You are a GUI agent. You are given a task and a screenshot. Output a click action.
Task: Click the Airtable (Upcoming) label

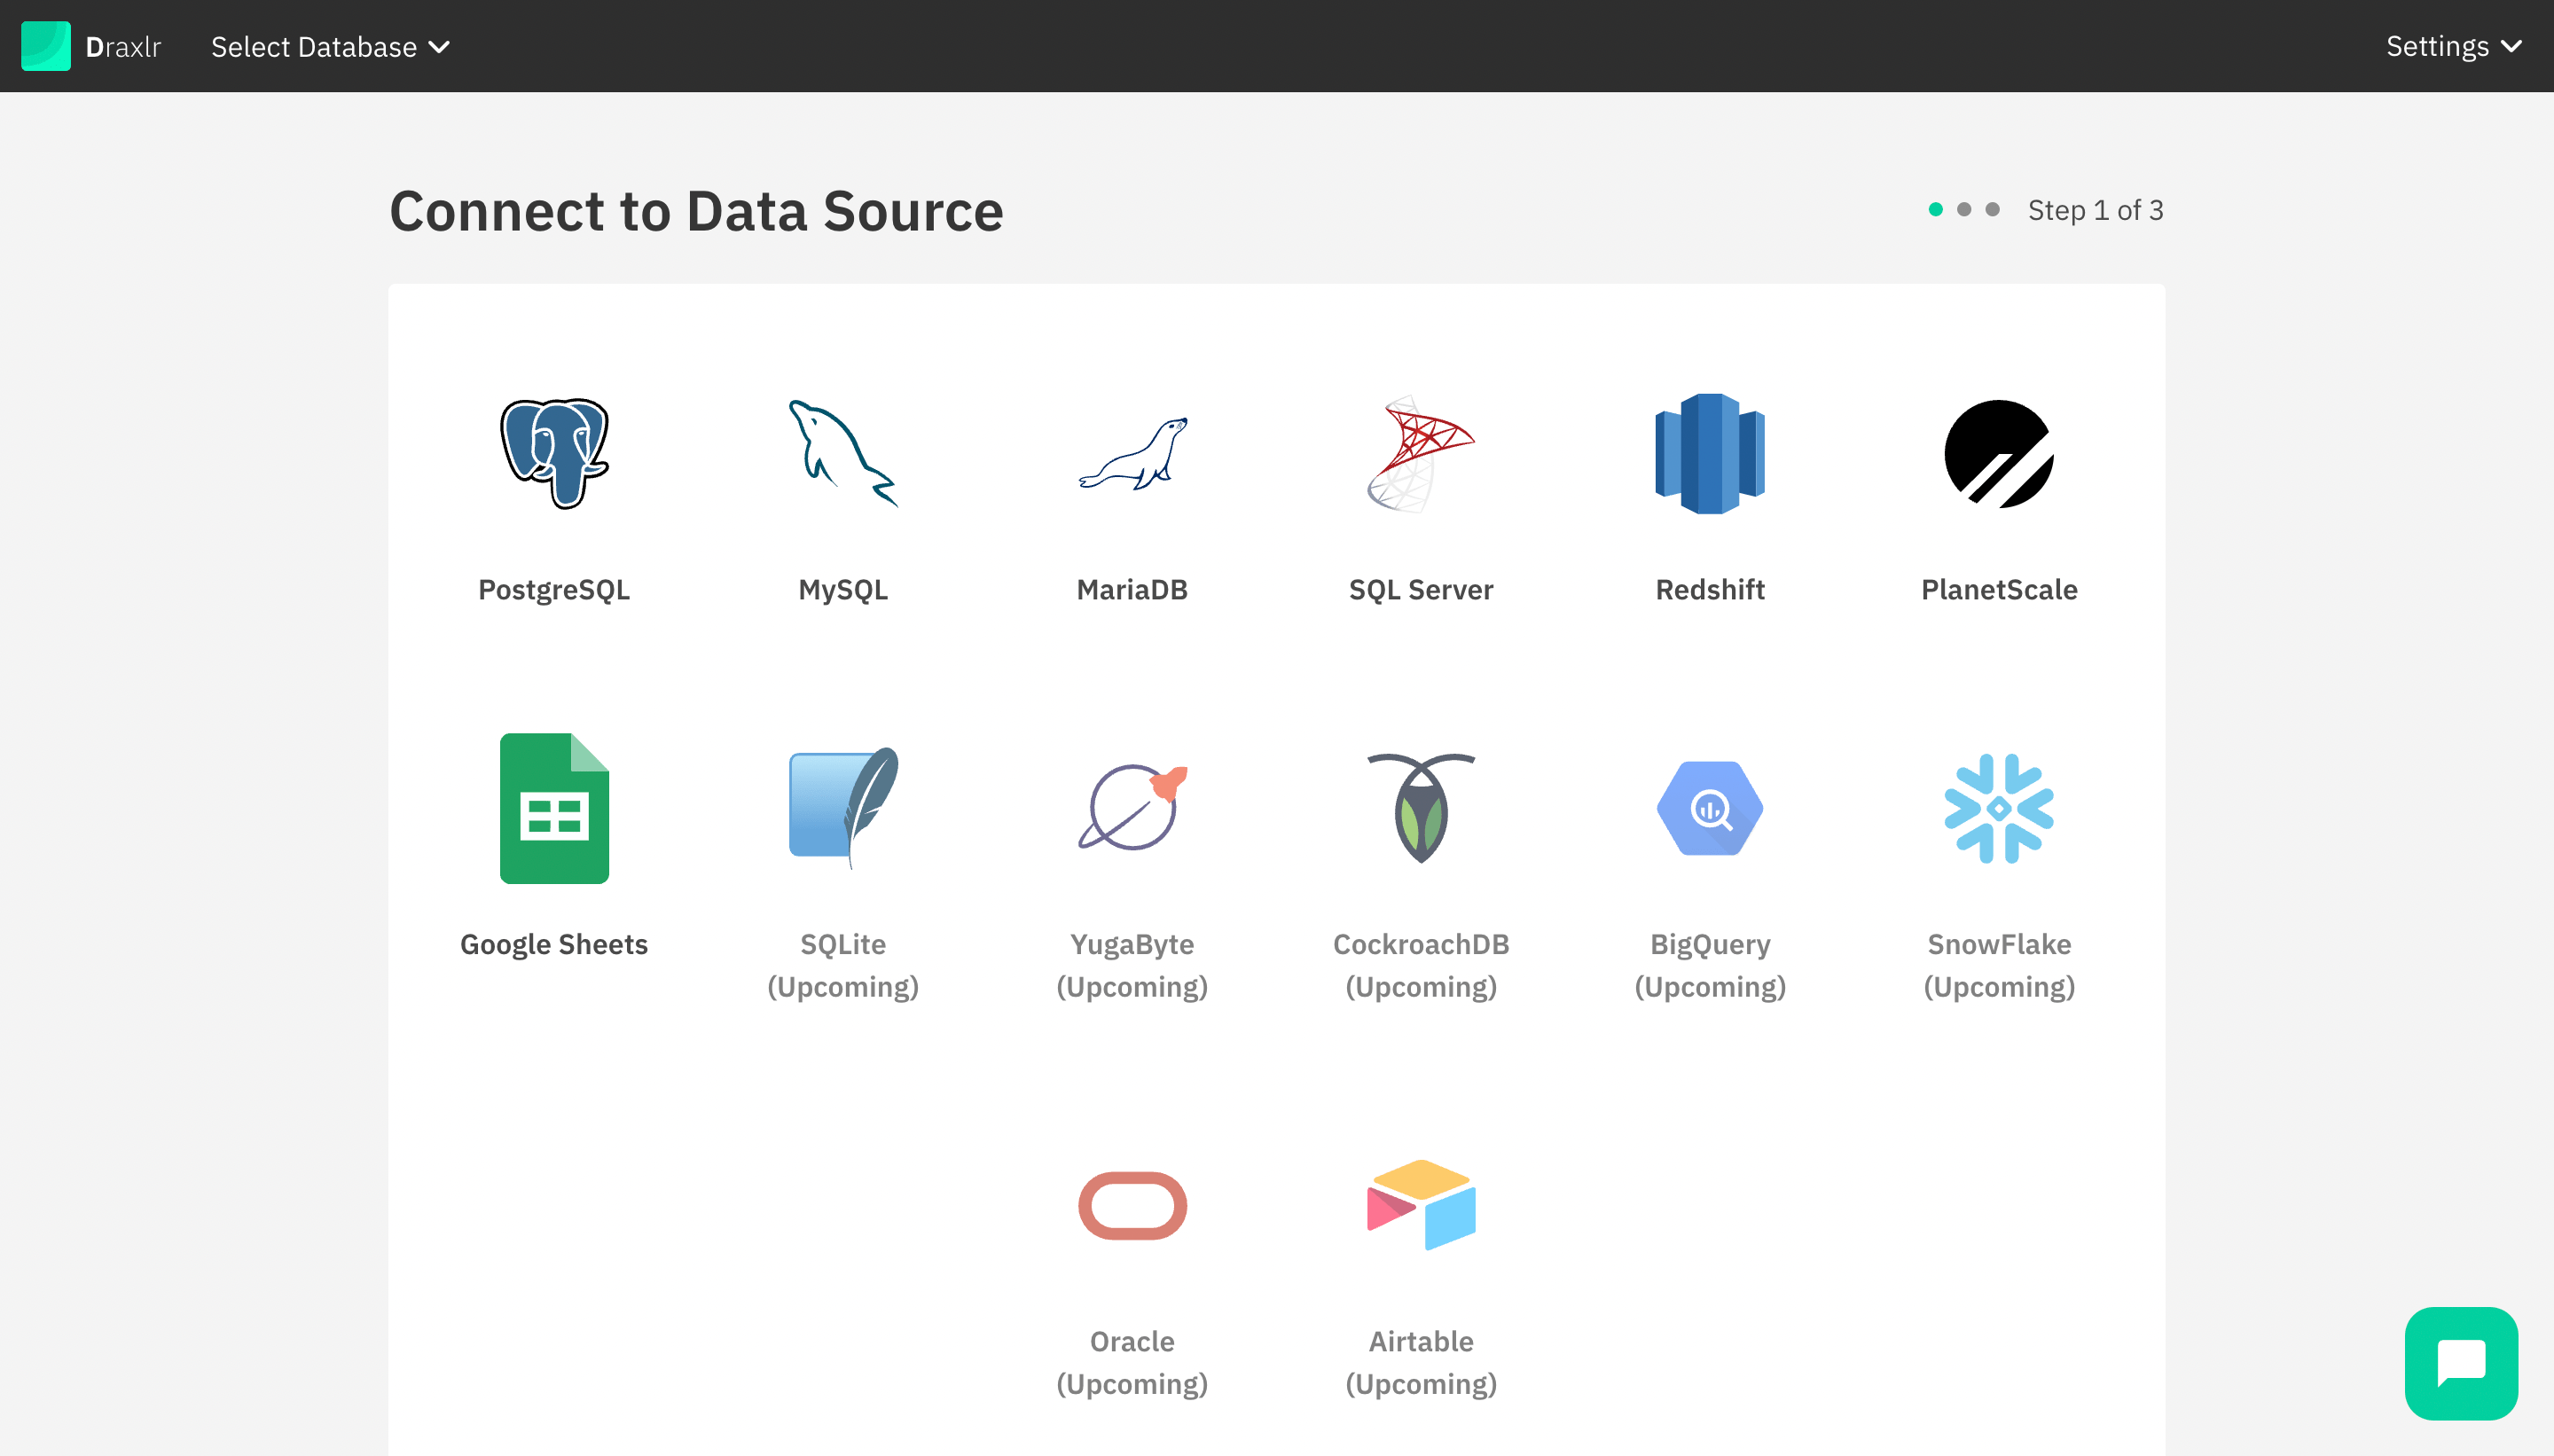click(1421, 1363)
